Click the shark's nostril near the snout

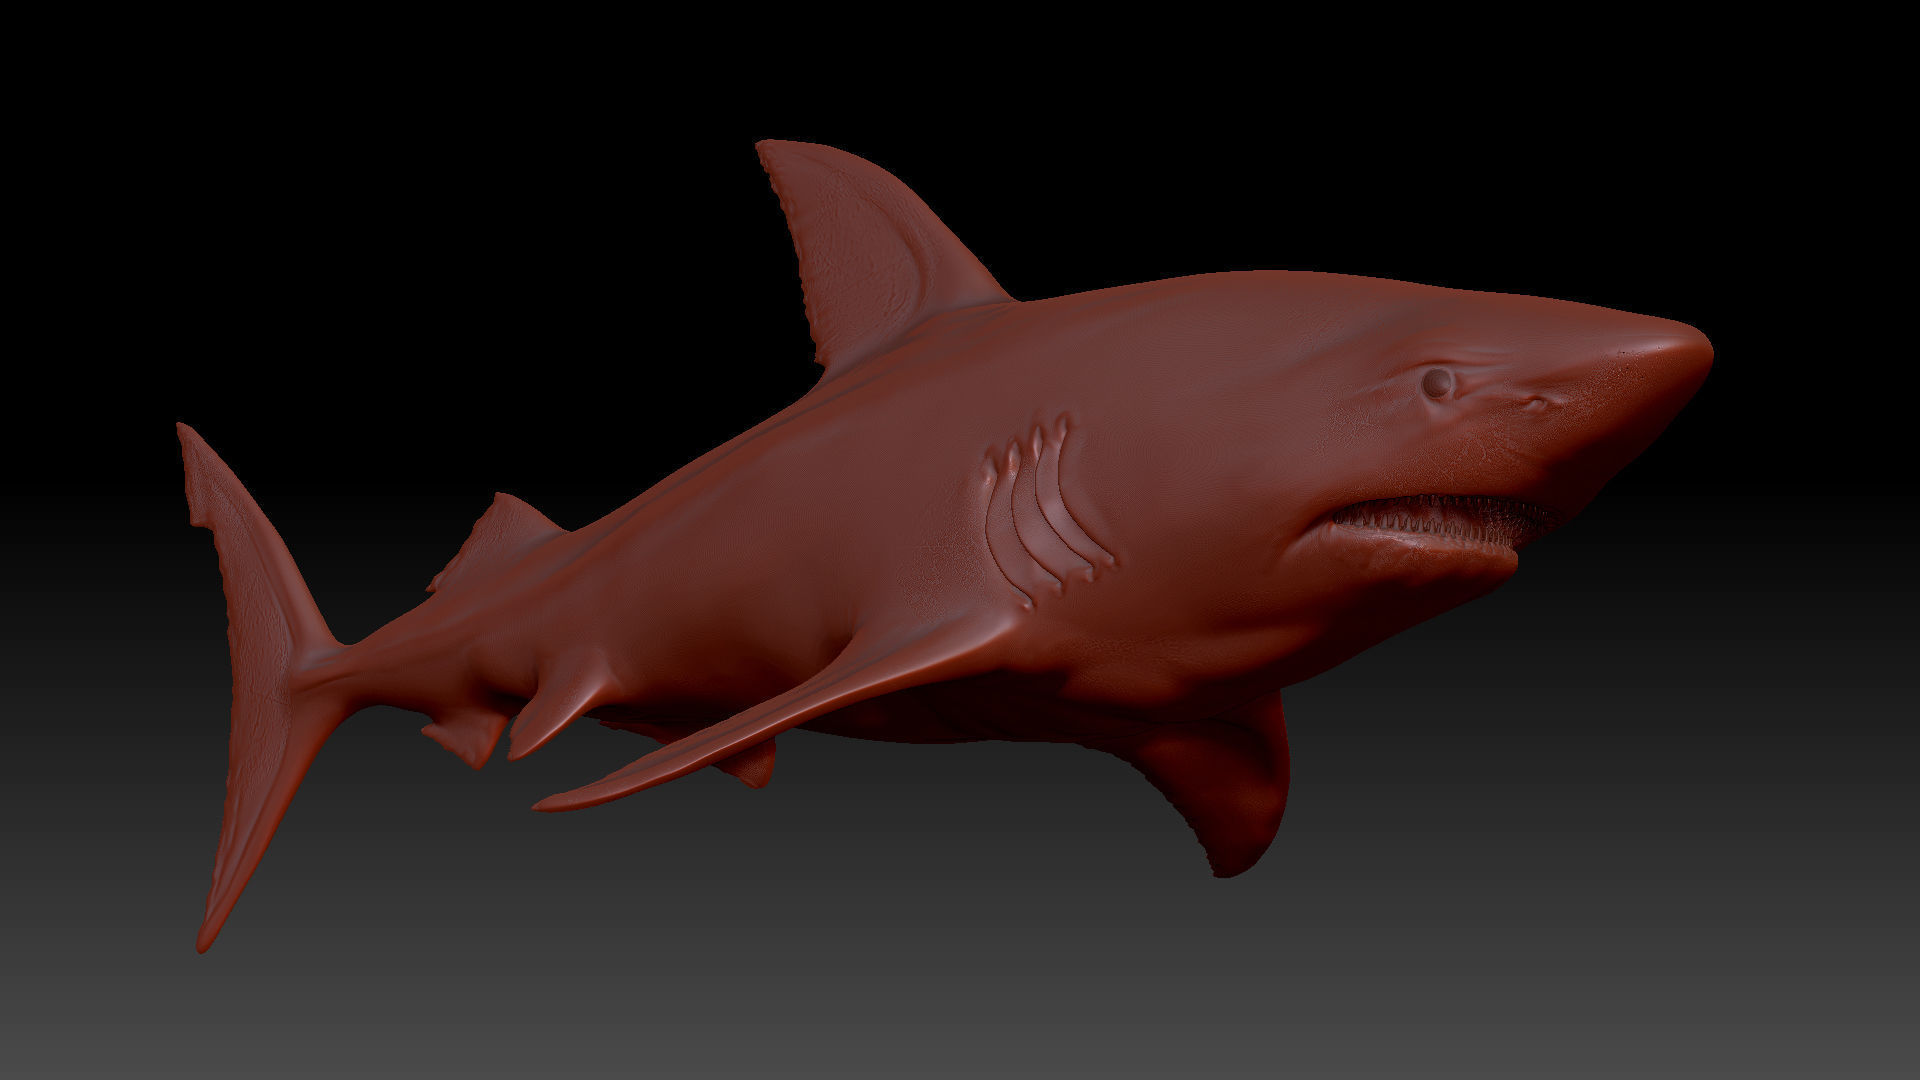(1538, 404)
